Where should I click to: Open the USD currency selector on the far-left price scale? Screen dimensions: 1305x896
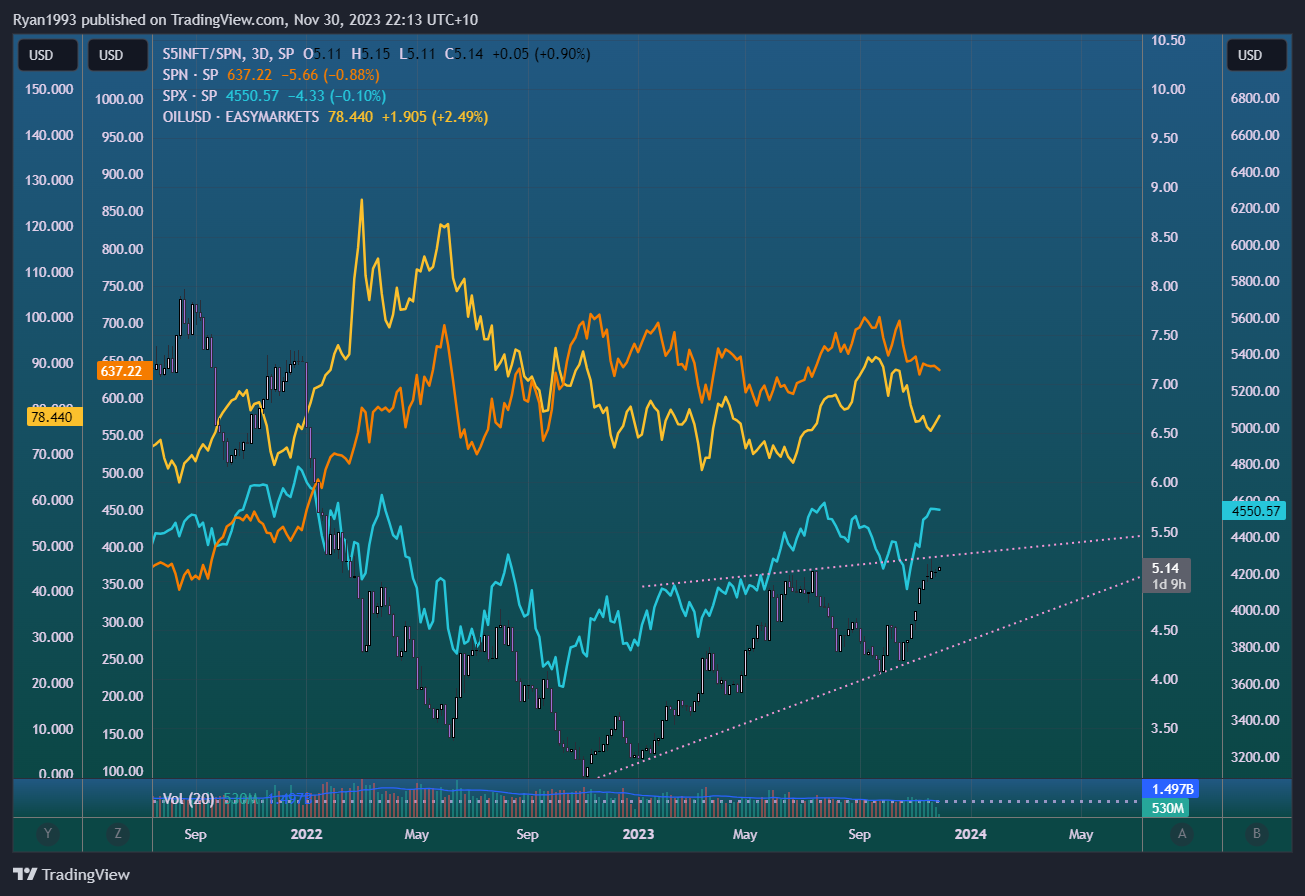click(x=46, y=55)
